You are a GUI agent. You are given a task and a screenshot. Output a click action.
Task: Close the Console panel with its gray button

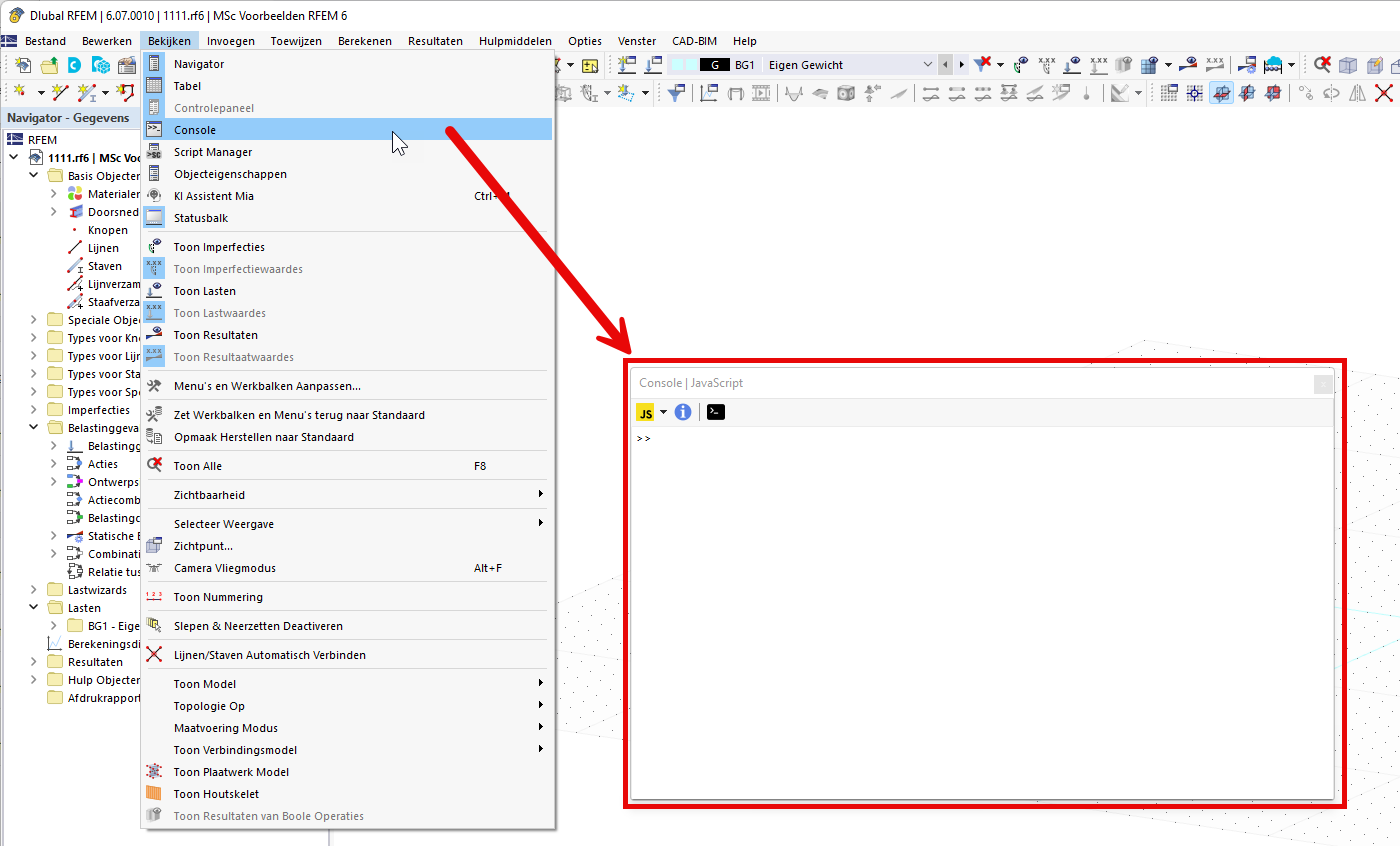pos(1322,383)
